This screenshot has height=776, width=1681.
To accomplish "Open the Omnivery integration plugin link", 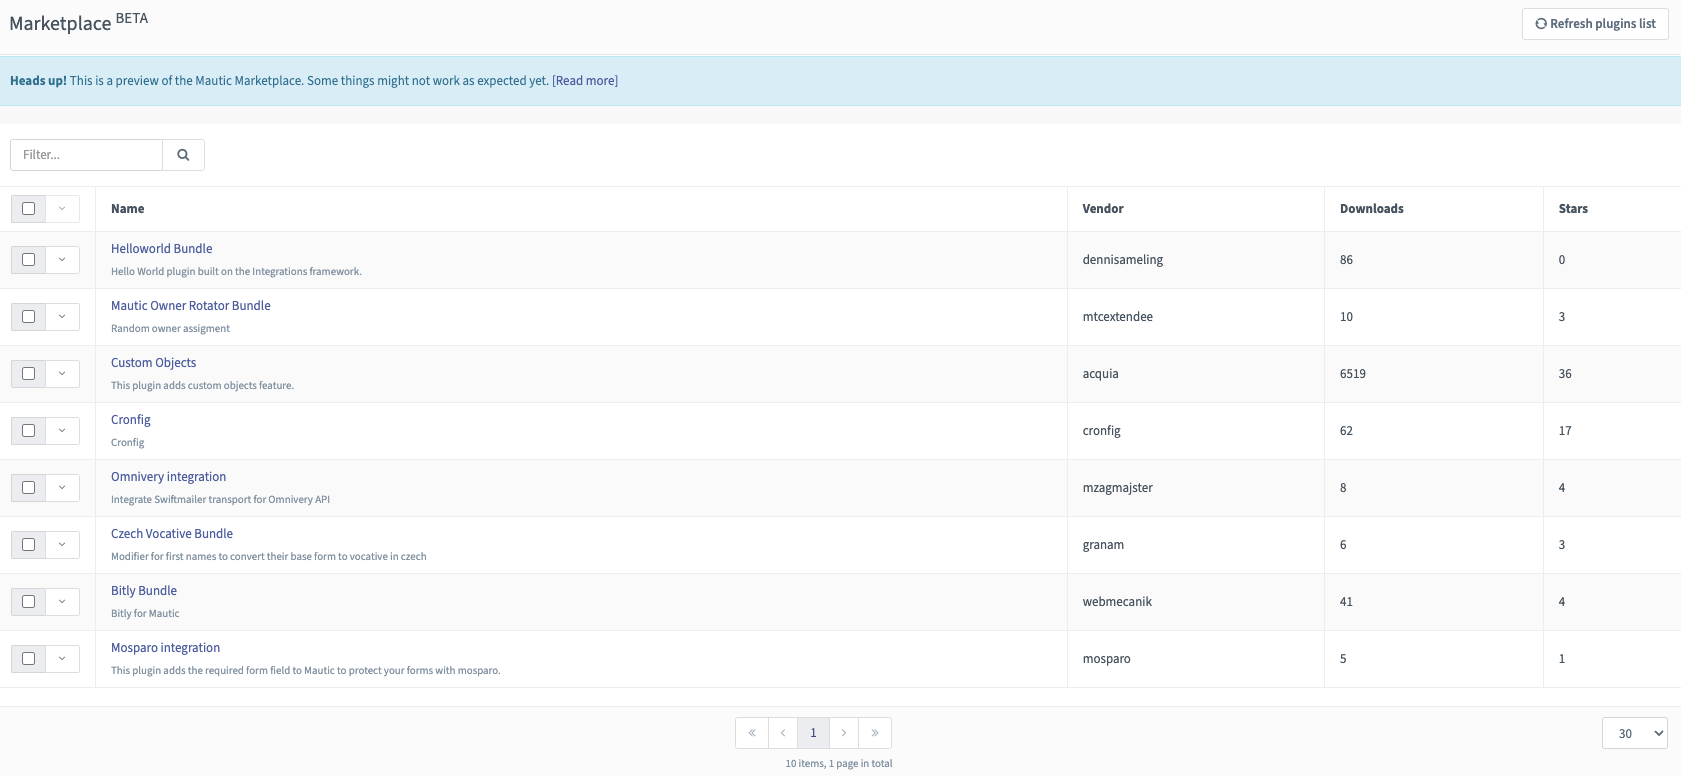I will coord(168,477).
